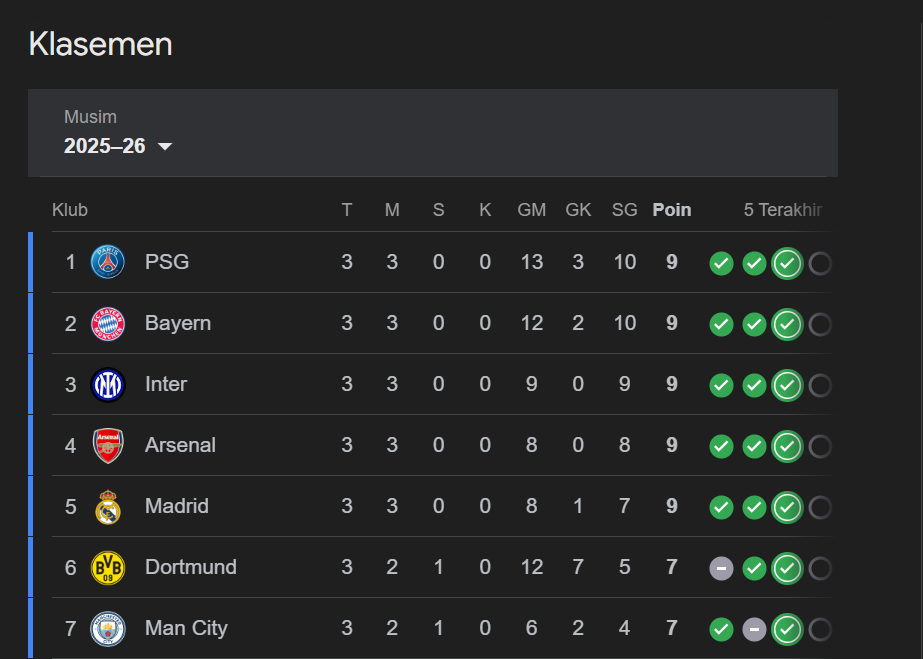The image size is (923, 659).
Task: Open the Dortmund team name link
Action: click(x=191, y=568)
